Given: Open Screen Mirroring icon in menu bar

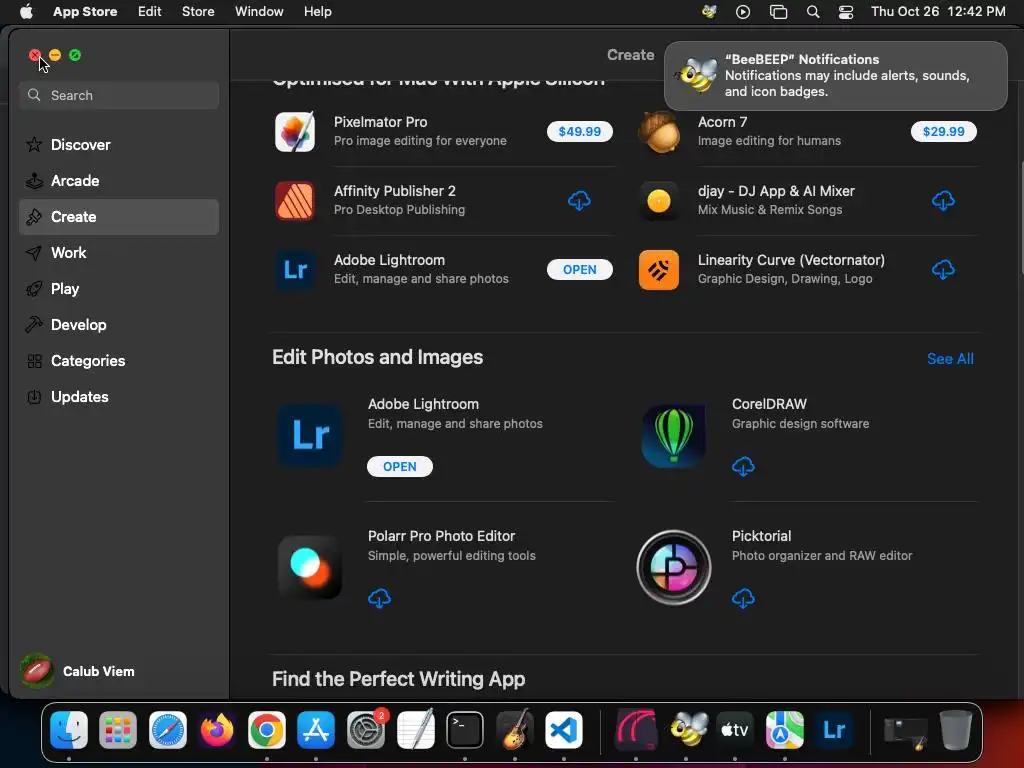Looking at the screenshot, I should [778, 12].
